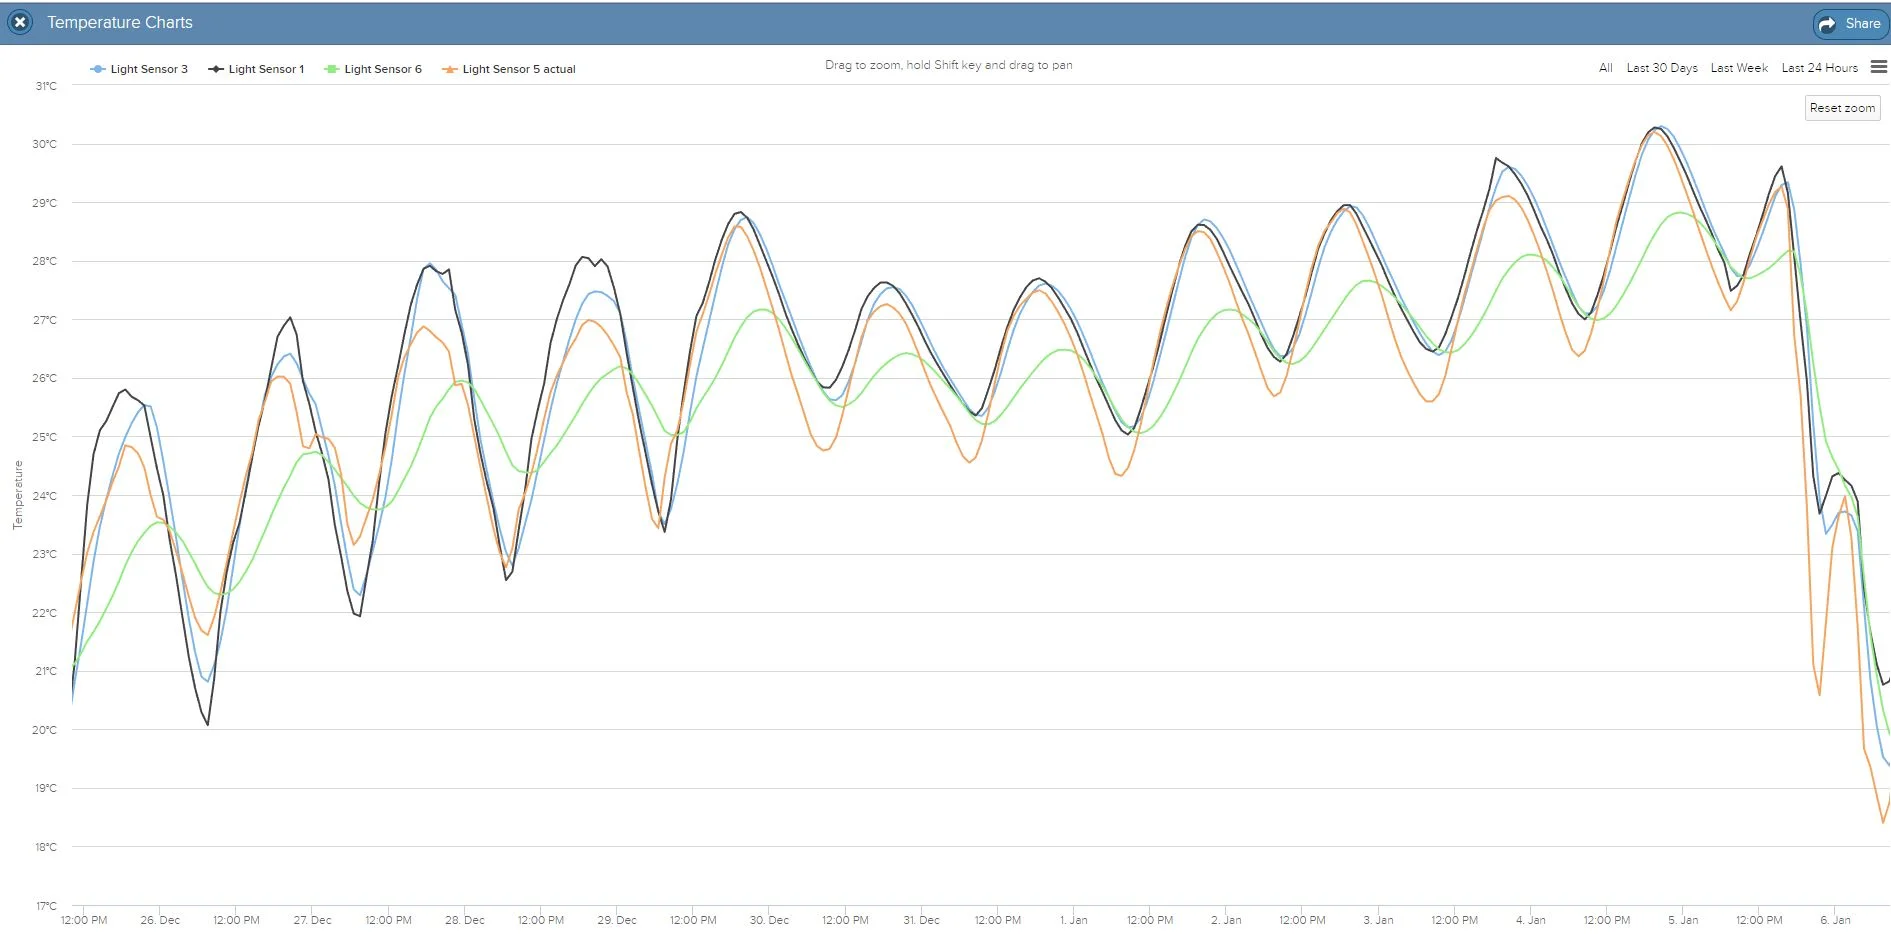Open the chart hamburger menu
Image resolution: width=1891 pixels, height=935 pixels.
click(1880, 67)
